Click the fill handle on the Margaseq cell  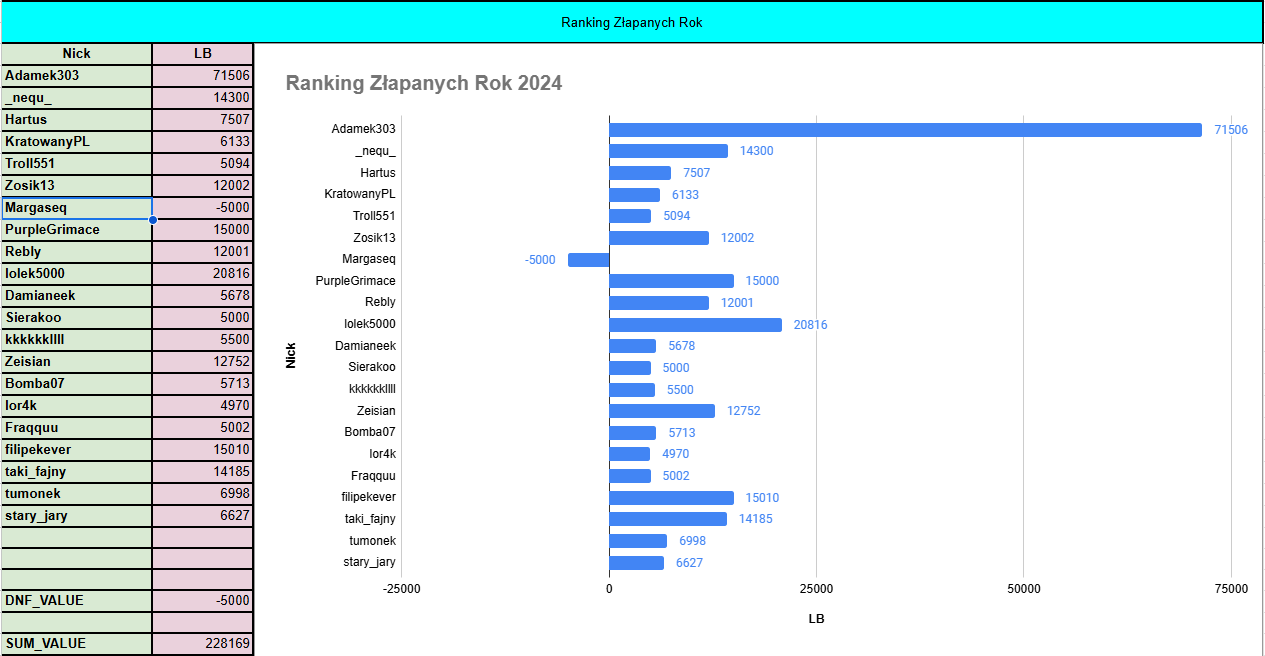tap(152, 219)
